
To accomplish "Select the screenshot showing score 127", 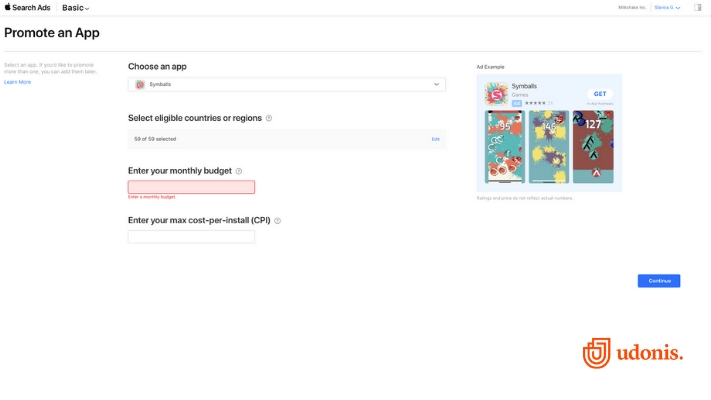I will (x=593, y=146).
